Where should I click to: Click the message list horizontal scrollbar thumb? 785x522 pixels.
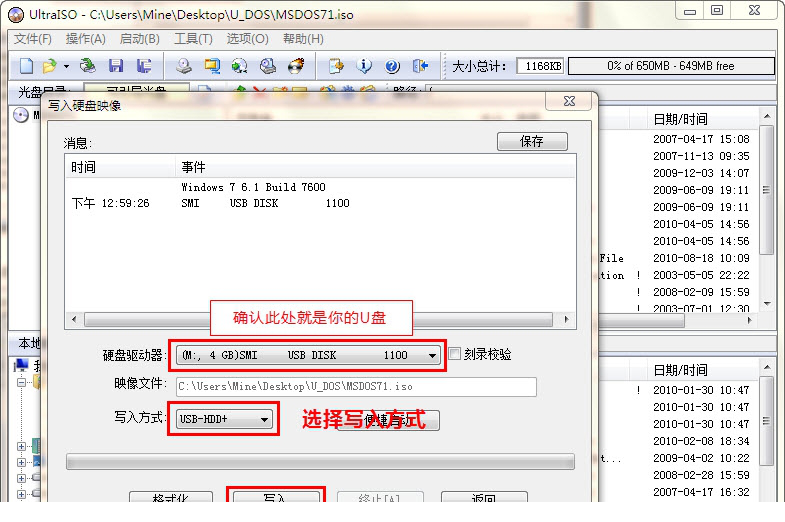(318, 319)
